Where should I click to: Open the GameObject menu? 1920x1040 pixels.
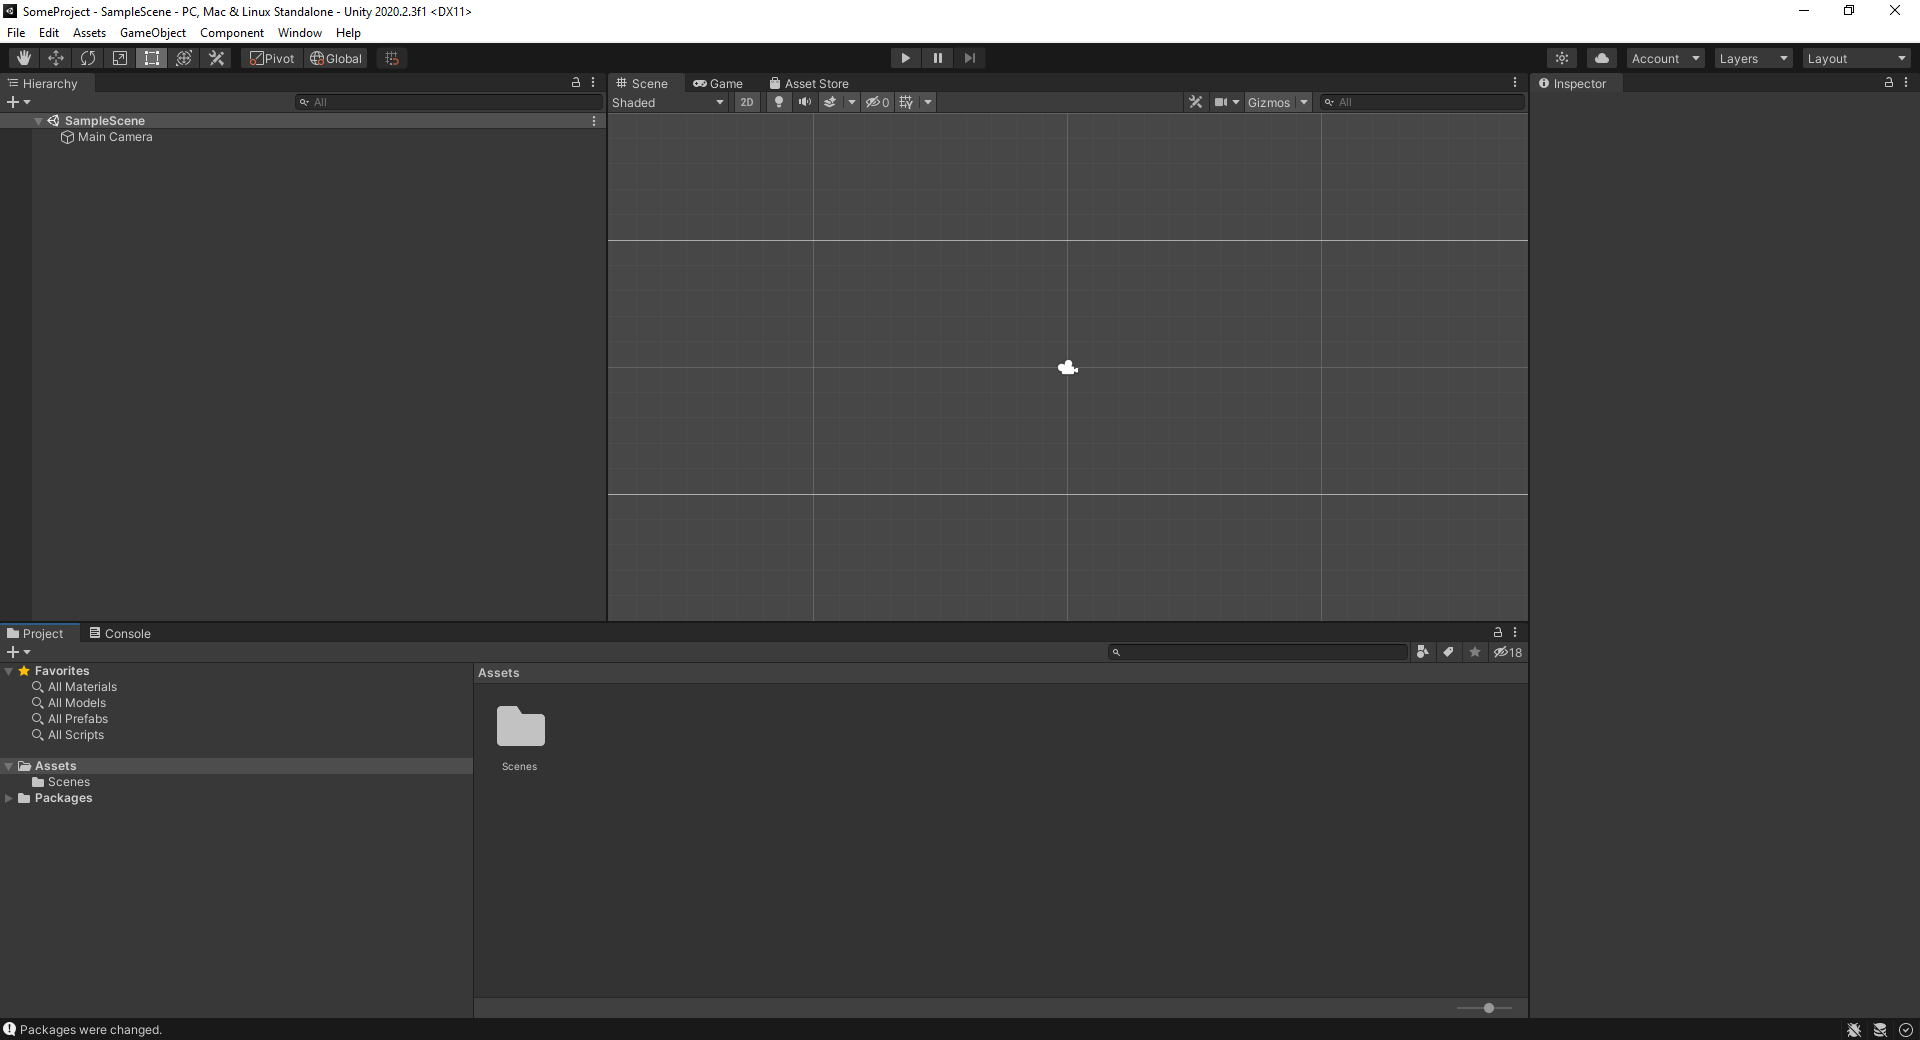(152, 33)
